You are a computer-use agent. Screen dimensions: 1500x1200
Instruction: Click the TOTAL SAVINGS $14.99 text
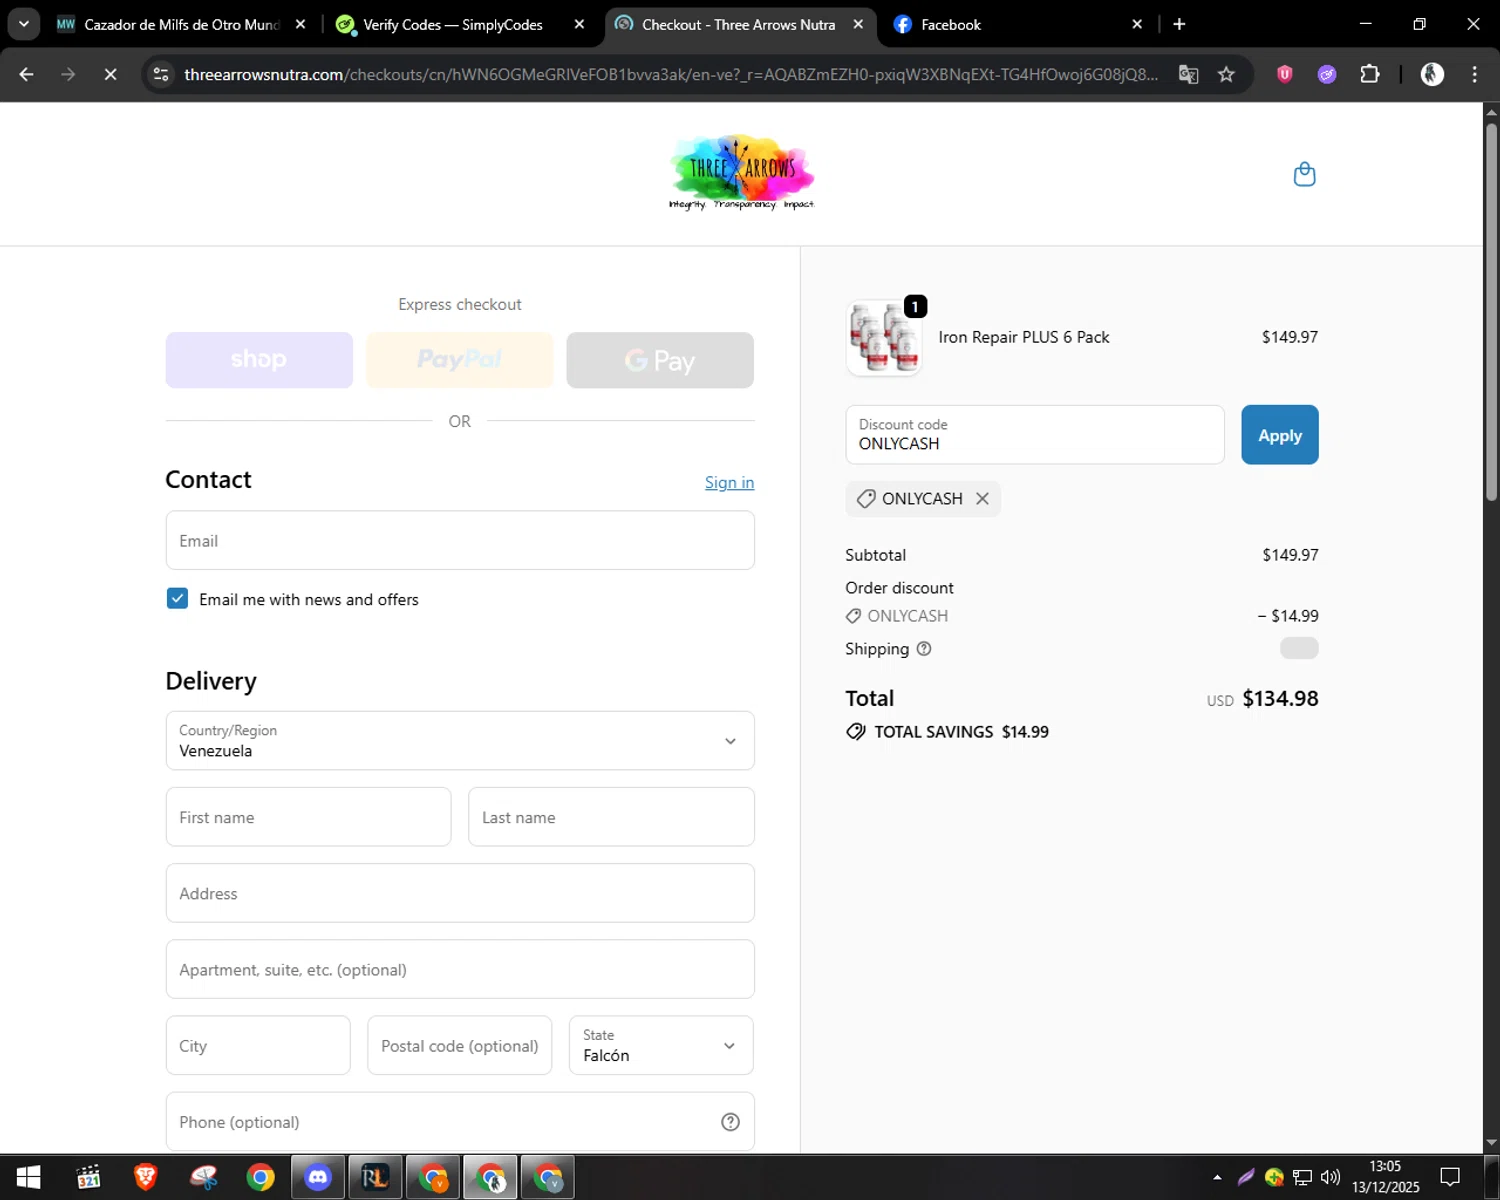click(x=961, y=732)
